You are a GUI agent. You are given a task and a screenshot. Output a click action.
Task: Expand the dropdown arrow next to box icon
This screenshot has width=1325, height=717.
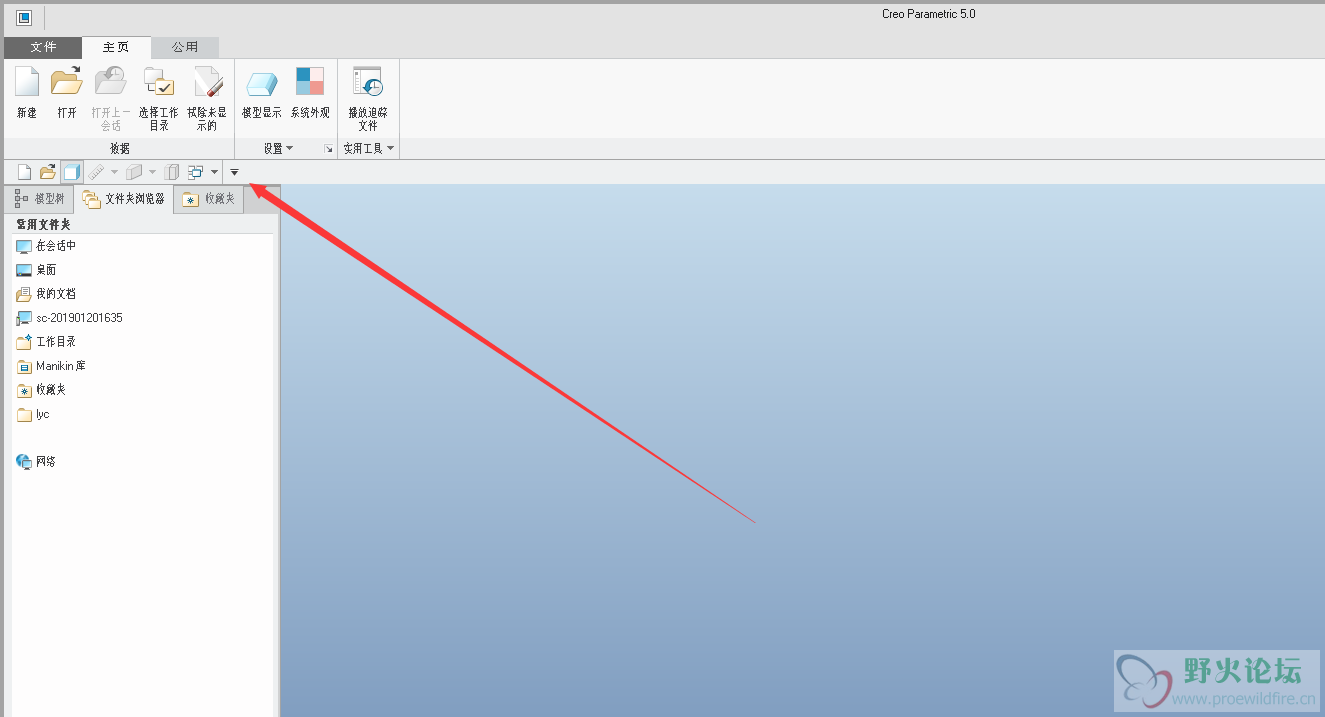pyautogui.click(x=152, y=172)
